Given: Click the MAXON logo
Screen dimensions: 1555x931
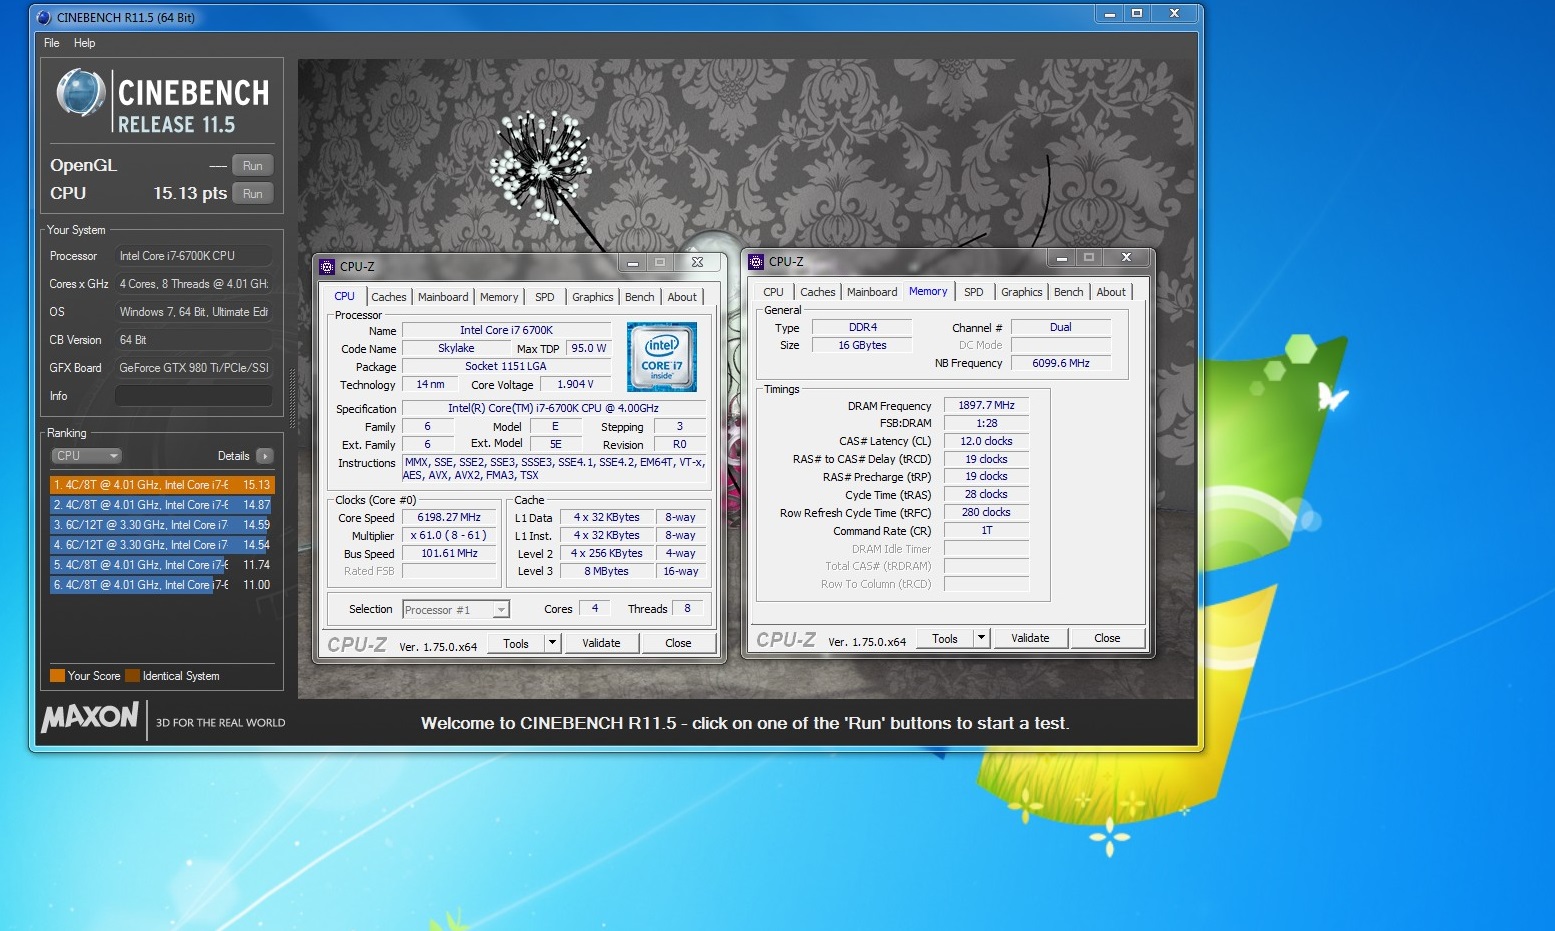Looking at the screenshot, I should click(x=90, y=717).
